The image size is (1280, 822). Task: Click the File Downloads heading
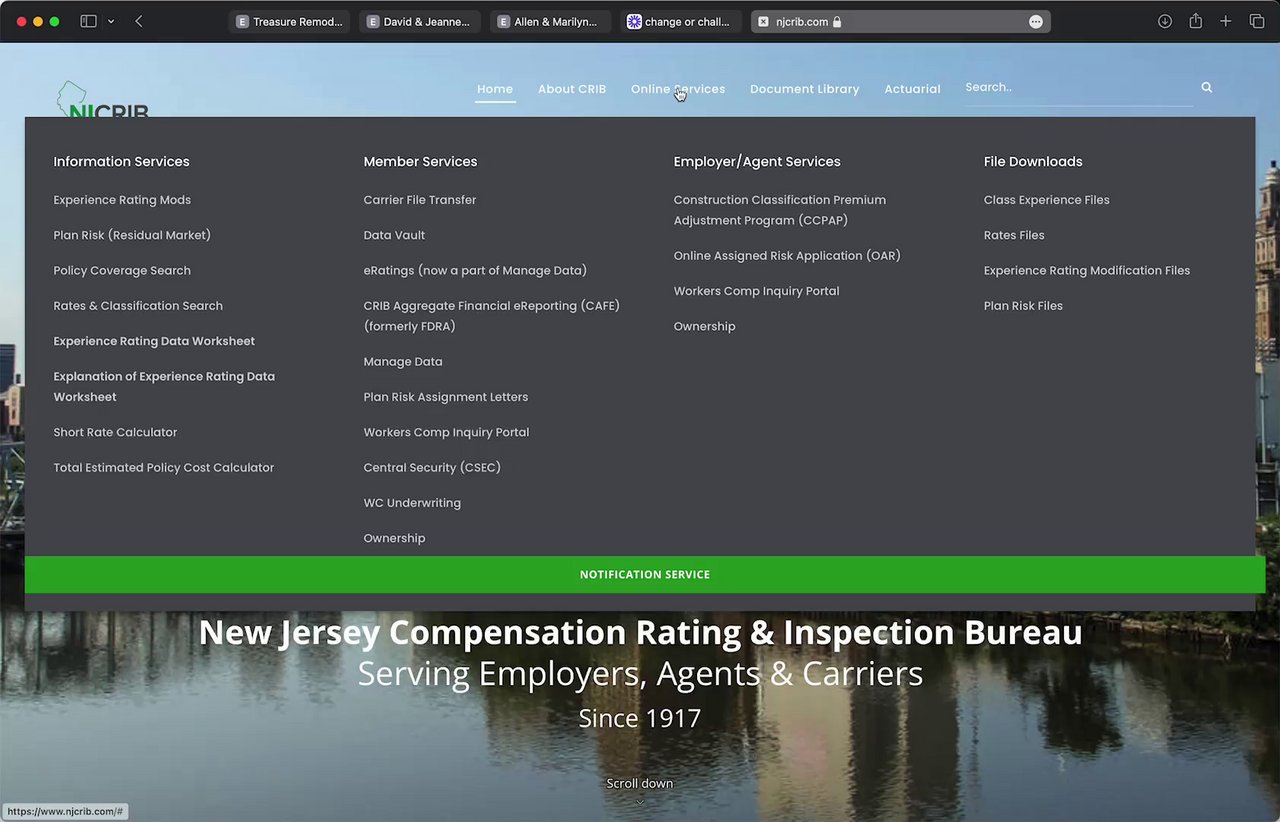[x=1033, y=162]
